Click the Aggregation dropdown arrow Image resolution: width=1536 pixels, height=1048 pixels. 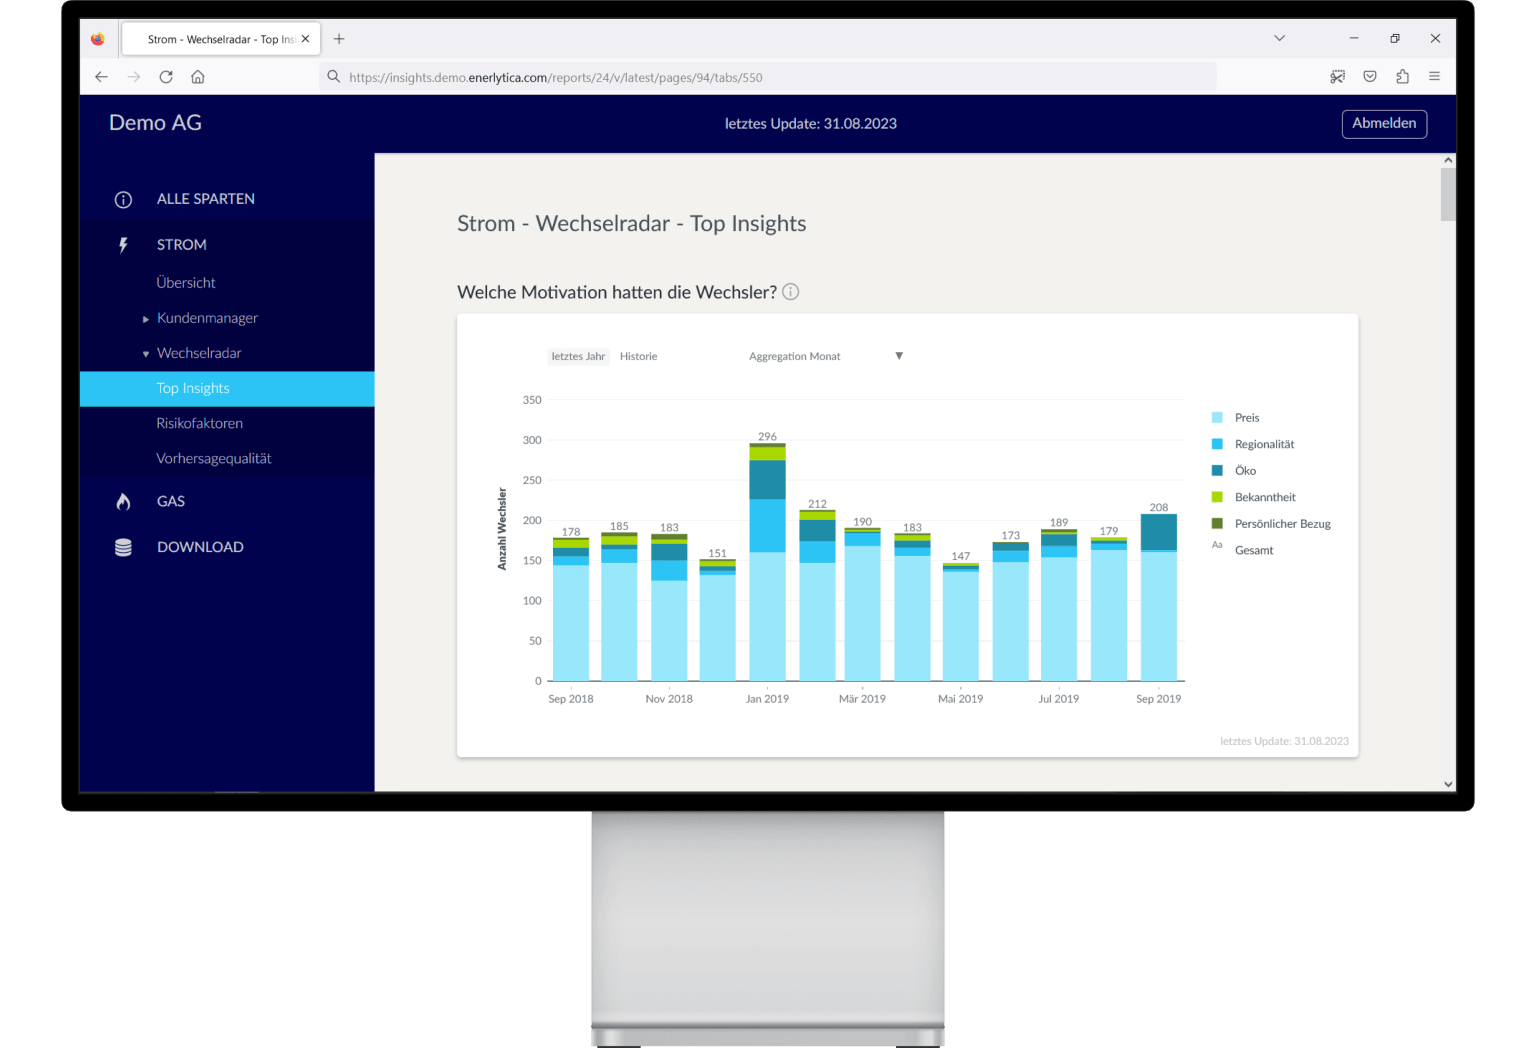[x=899, y=356]
